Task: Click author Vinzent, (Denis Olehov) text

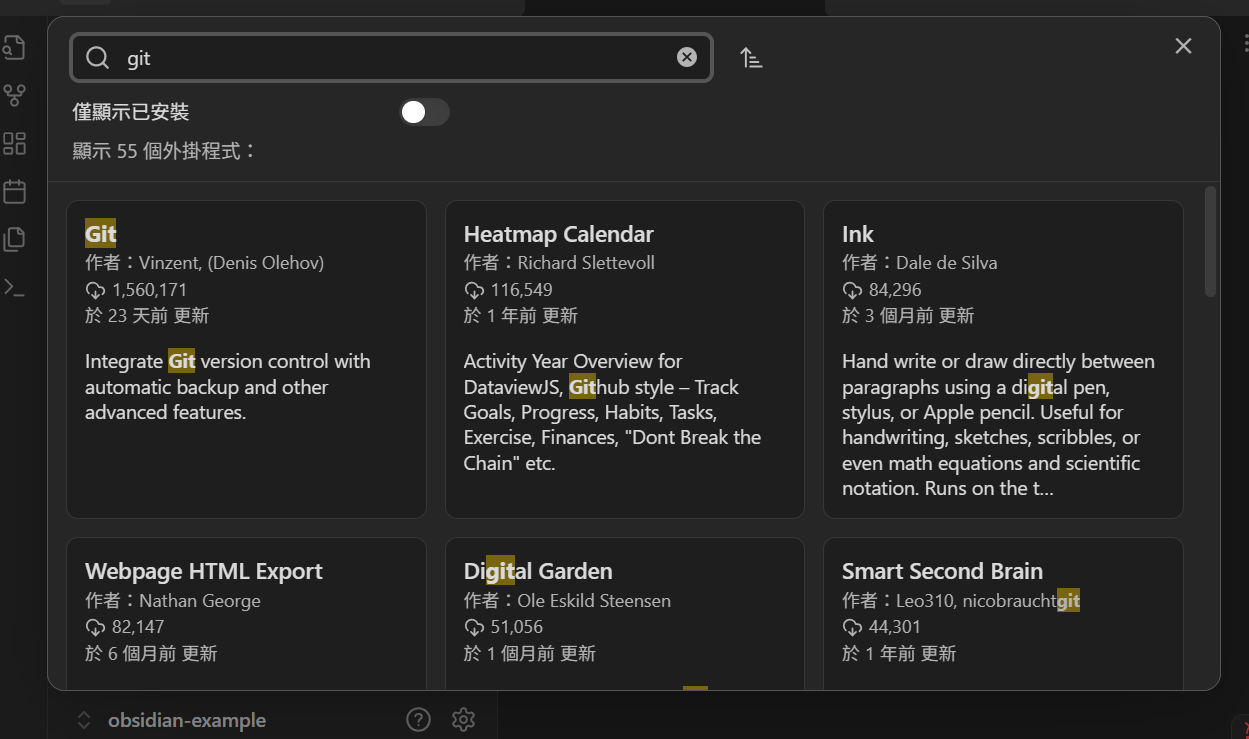Action: (231, 263)
